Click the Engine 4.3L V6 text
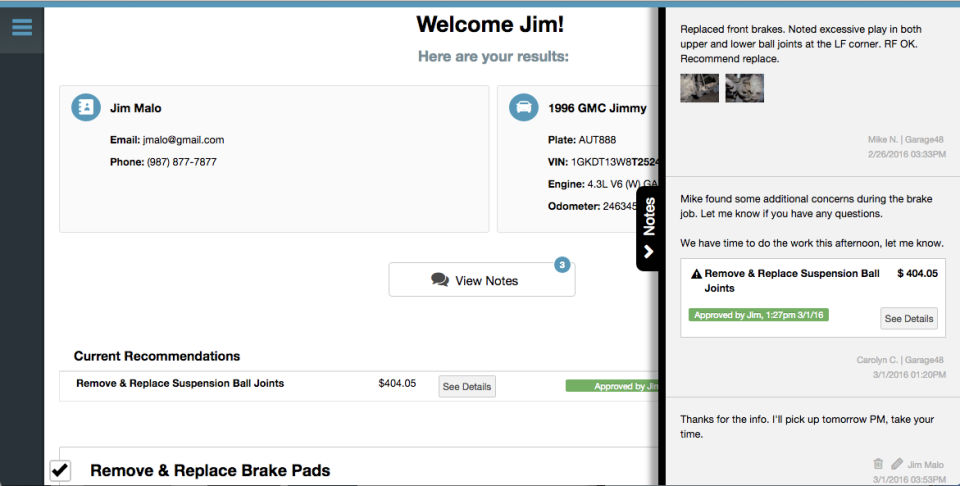Image resolution: width=960 pixels, height=486 pixels. click(623, 184)
